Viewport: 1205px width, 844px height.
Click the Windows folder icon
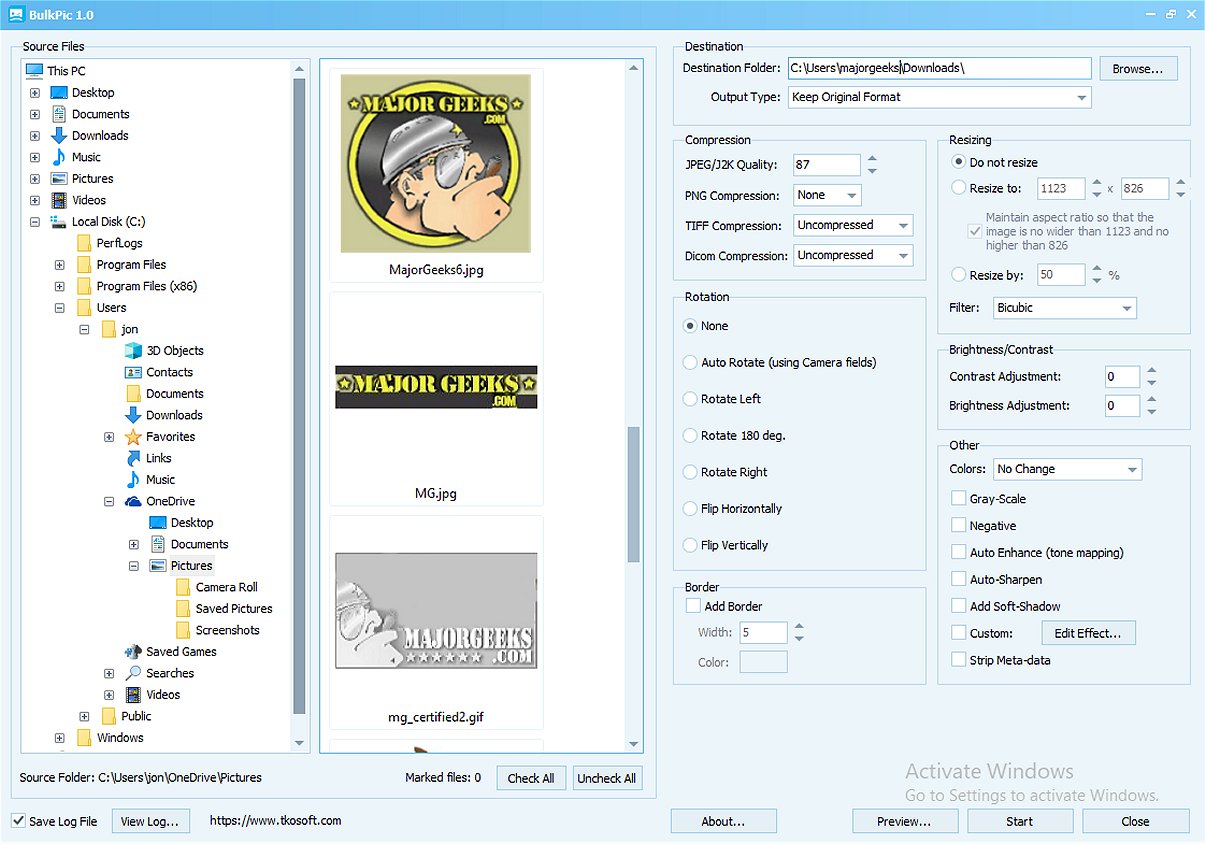click(84, 737)
